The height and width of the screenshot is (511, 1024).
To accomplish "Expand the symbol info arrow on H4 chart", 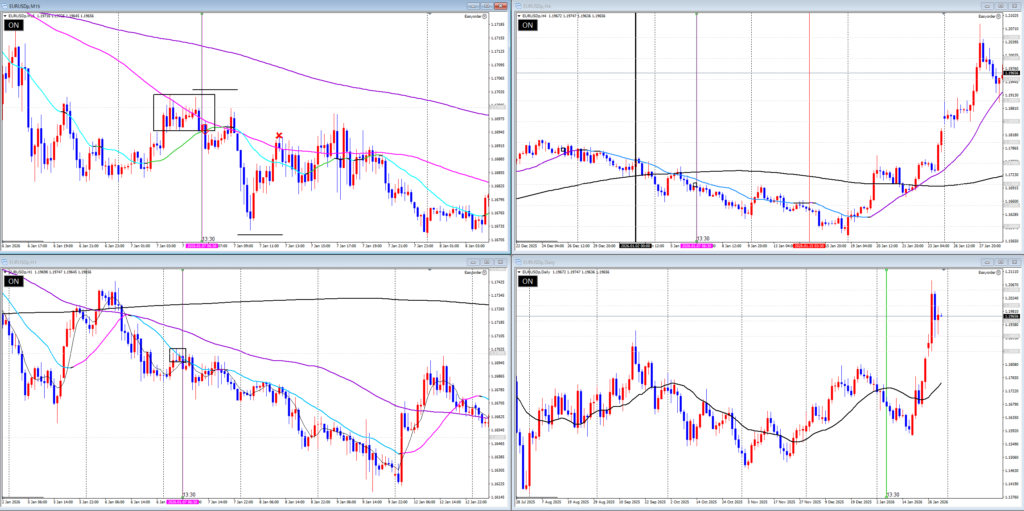I will pyautogui.click(x=517, y=17).
